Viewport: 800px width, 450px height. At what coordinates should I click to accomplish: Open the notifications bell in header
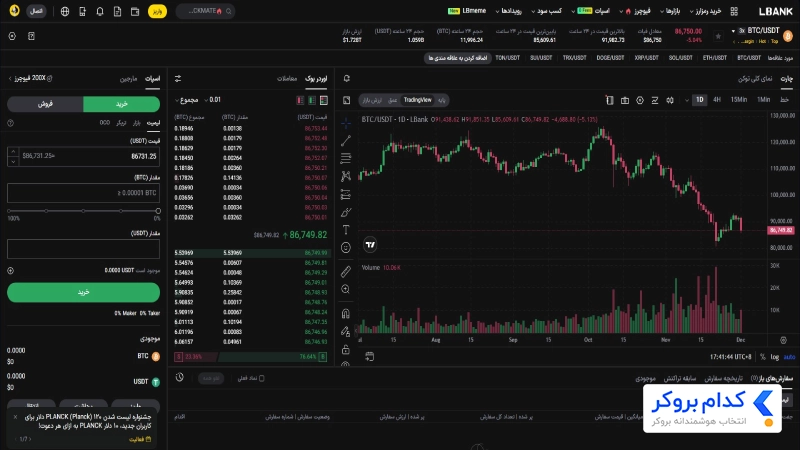(100, 11)
